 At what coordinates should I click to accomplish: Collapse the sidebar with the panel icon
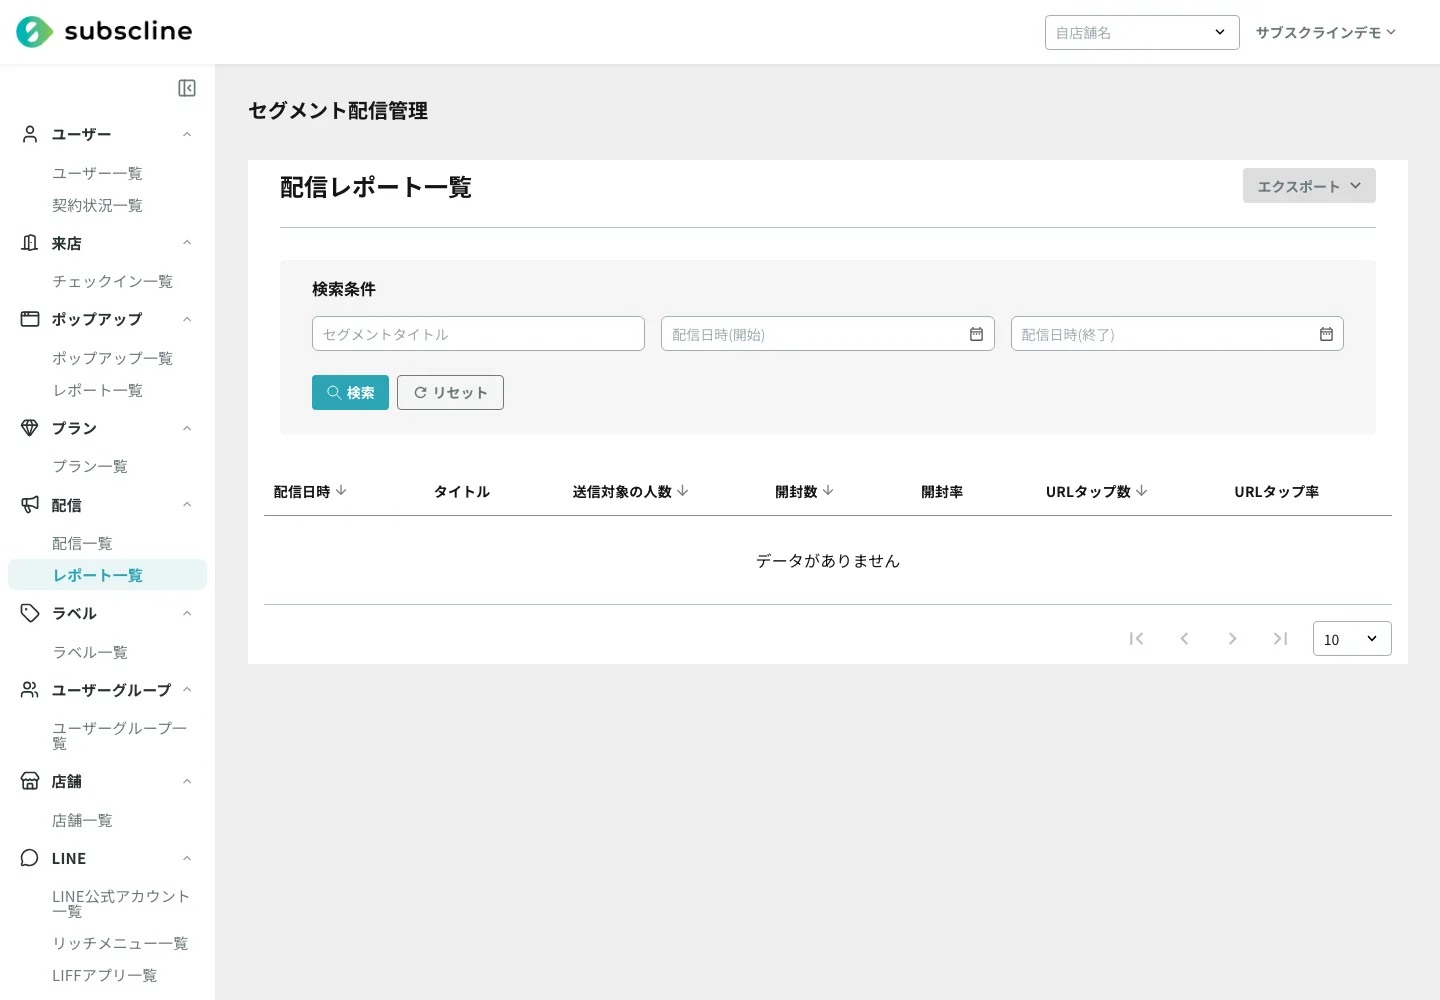click(x=187, y=88)
